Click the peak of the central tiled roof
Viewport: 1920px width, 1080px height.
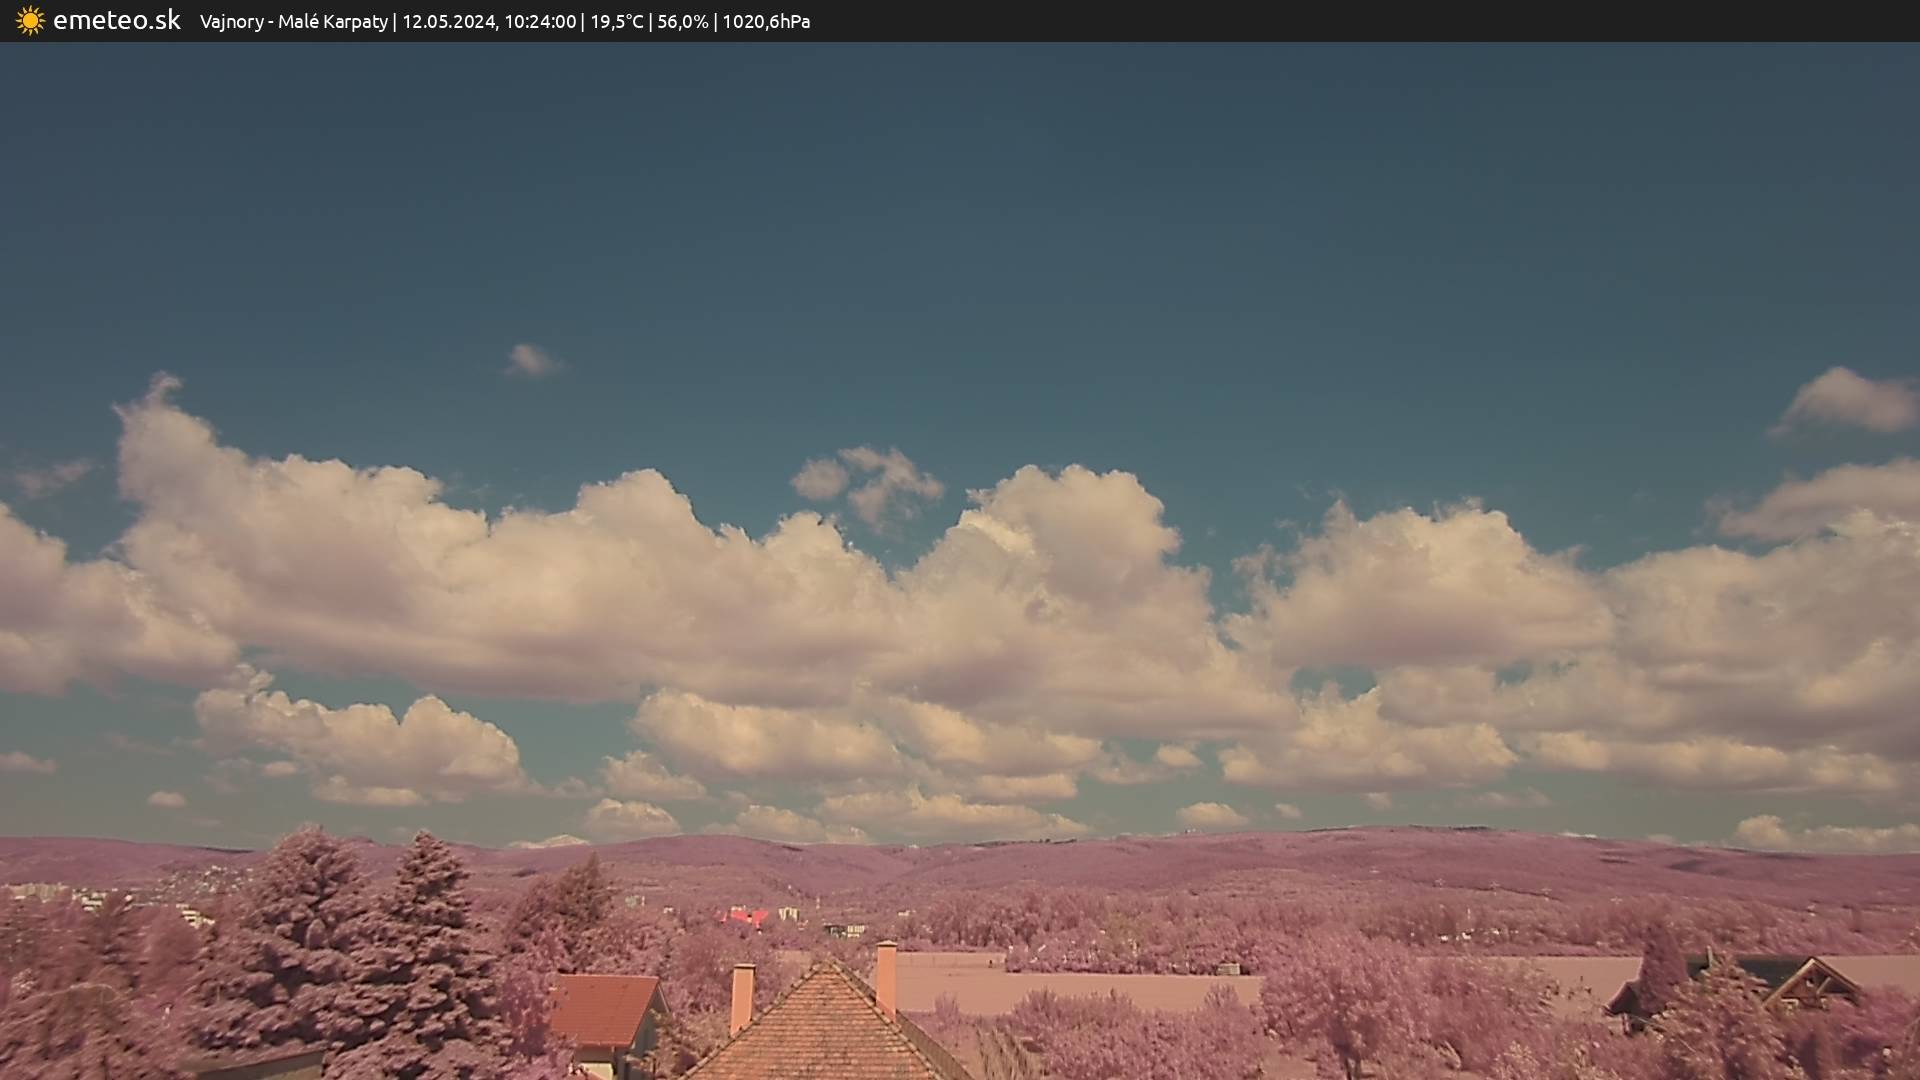tap(826, 966)
